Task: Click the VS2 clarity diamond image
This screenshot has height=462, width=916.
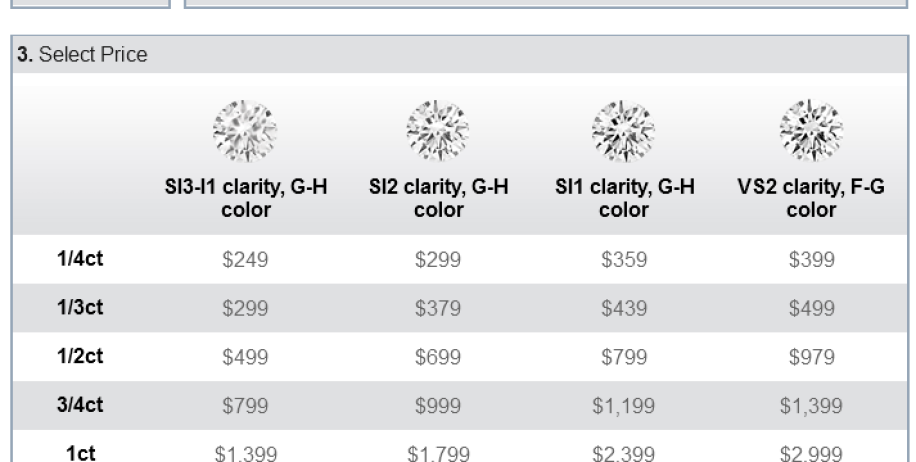Action: click(811, 131)
